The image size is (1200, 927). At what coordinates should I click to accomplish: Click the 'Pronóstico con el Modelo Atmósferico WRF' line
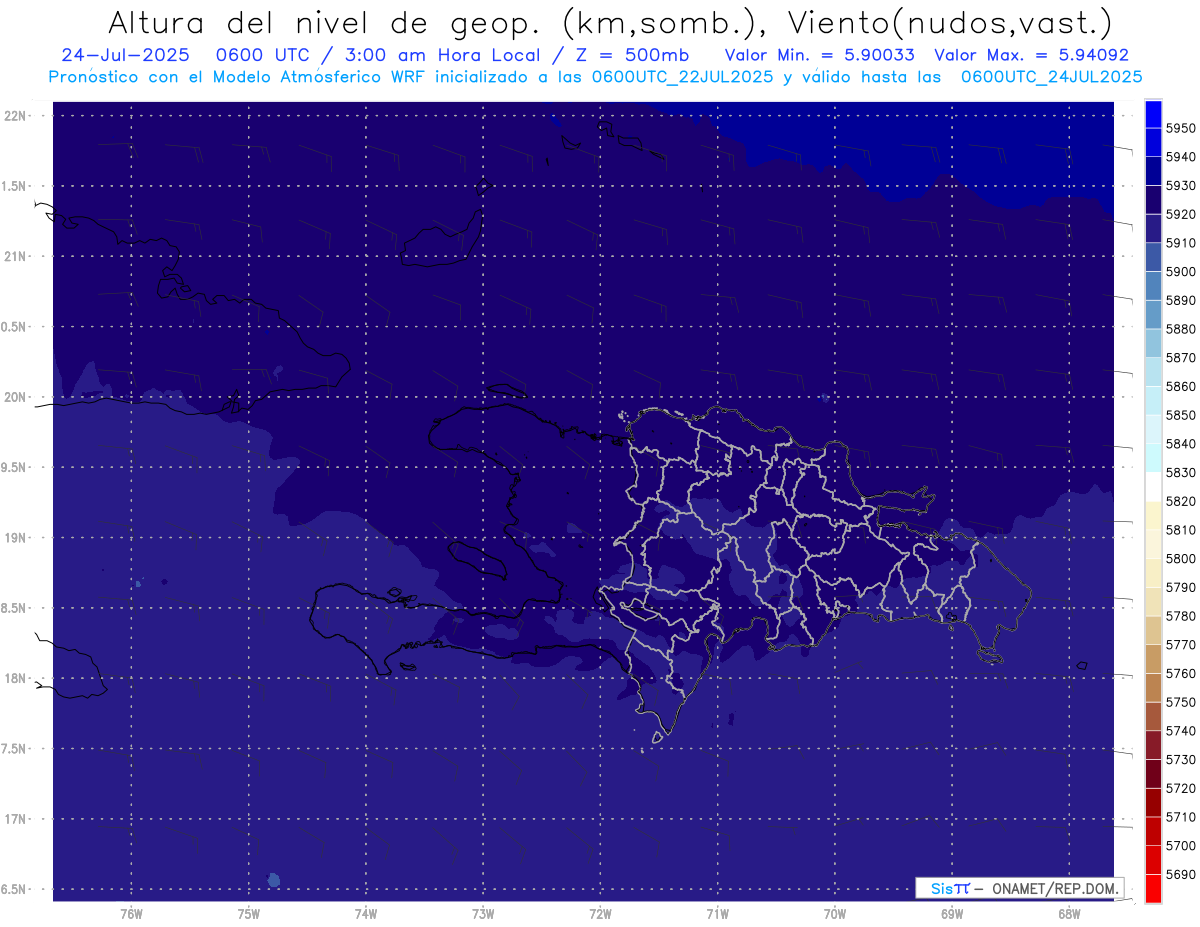coord(595,76)
